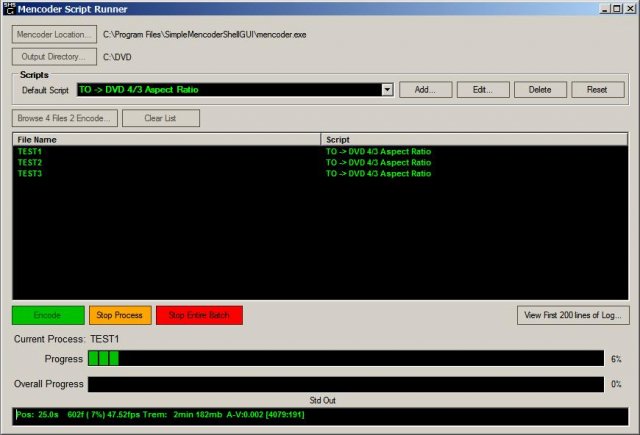Start encoding with the green Encode button
640x435 pixels.
pyautogui.click(x=48, y=315)
